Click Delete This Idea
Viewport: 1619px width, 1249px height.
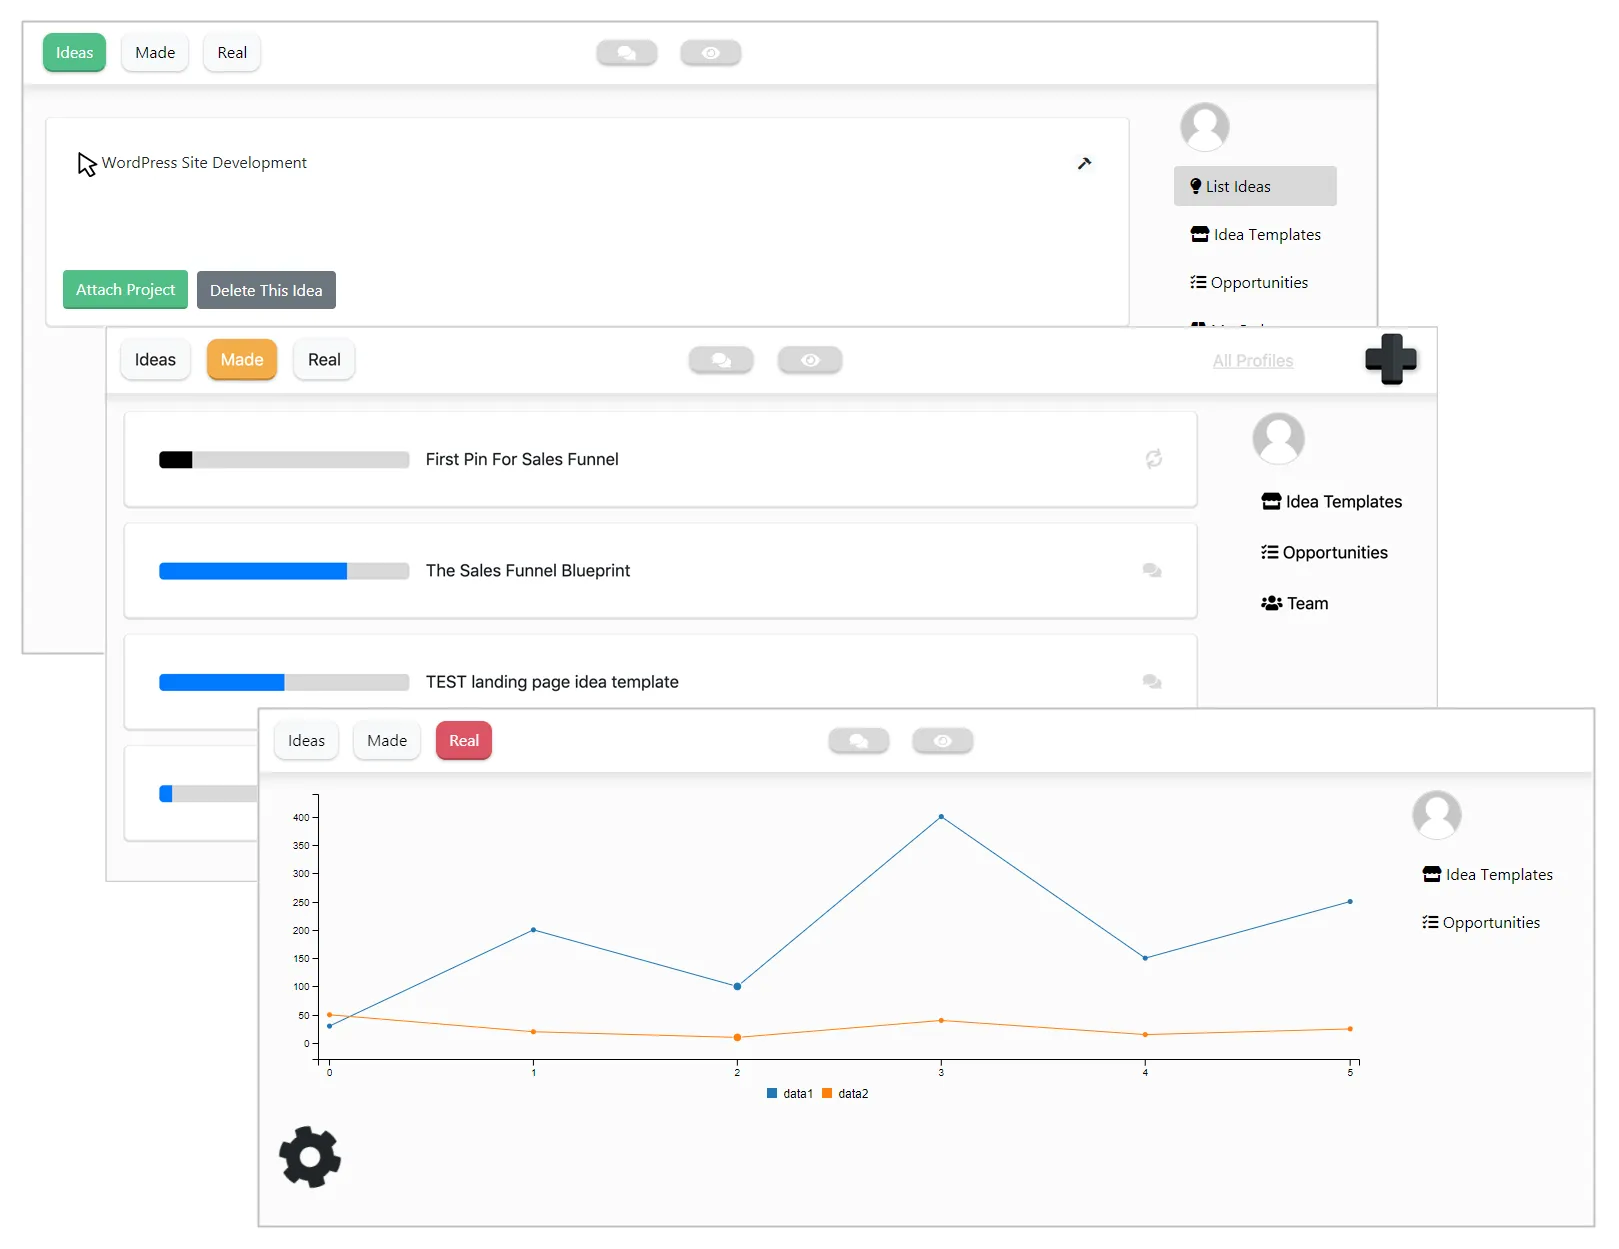pos(266,289)
